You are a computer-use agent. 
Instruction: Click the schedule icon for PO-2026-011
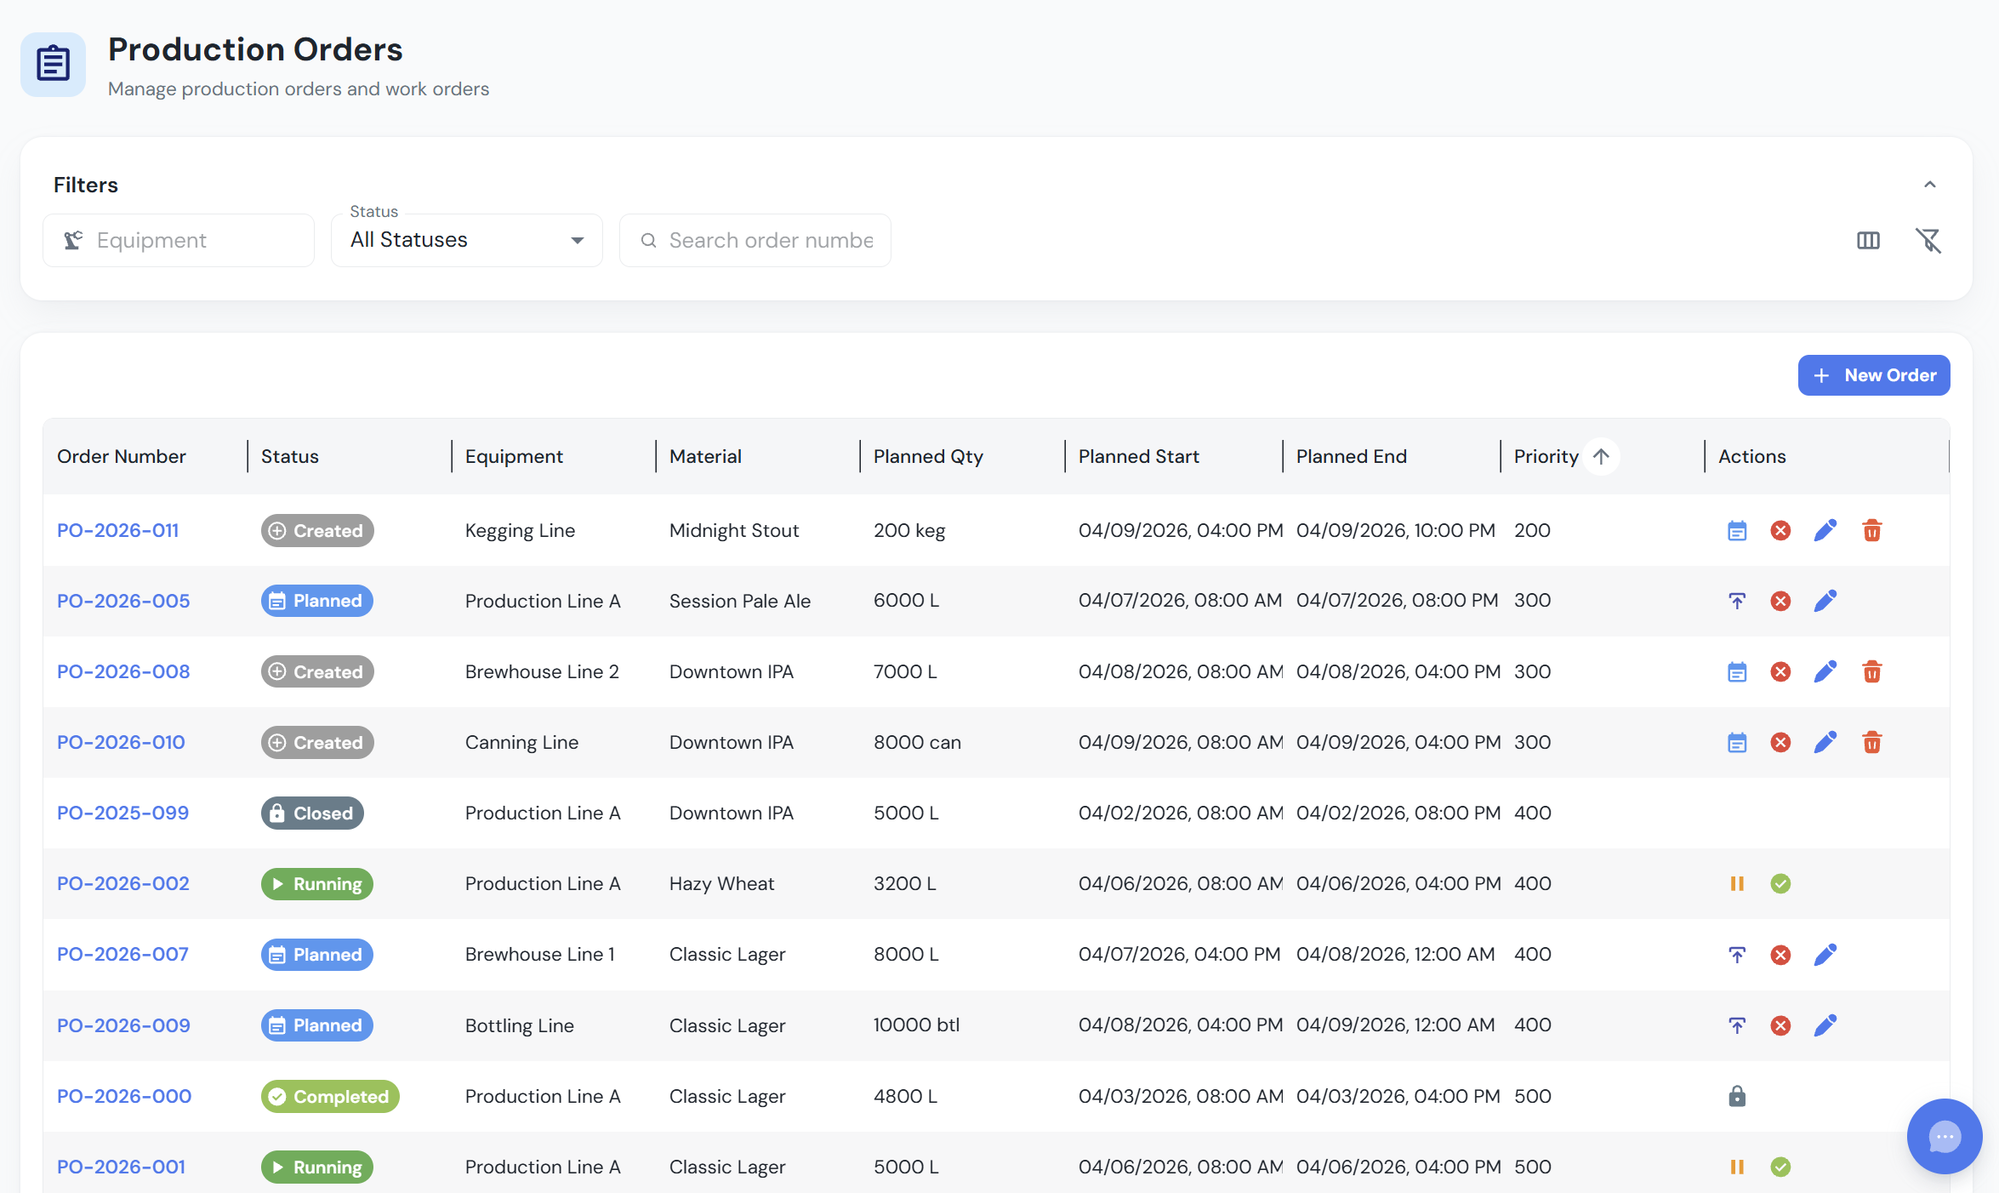(x=1737, y=530)
